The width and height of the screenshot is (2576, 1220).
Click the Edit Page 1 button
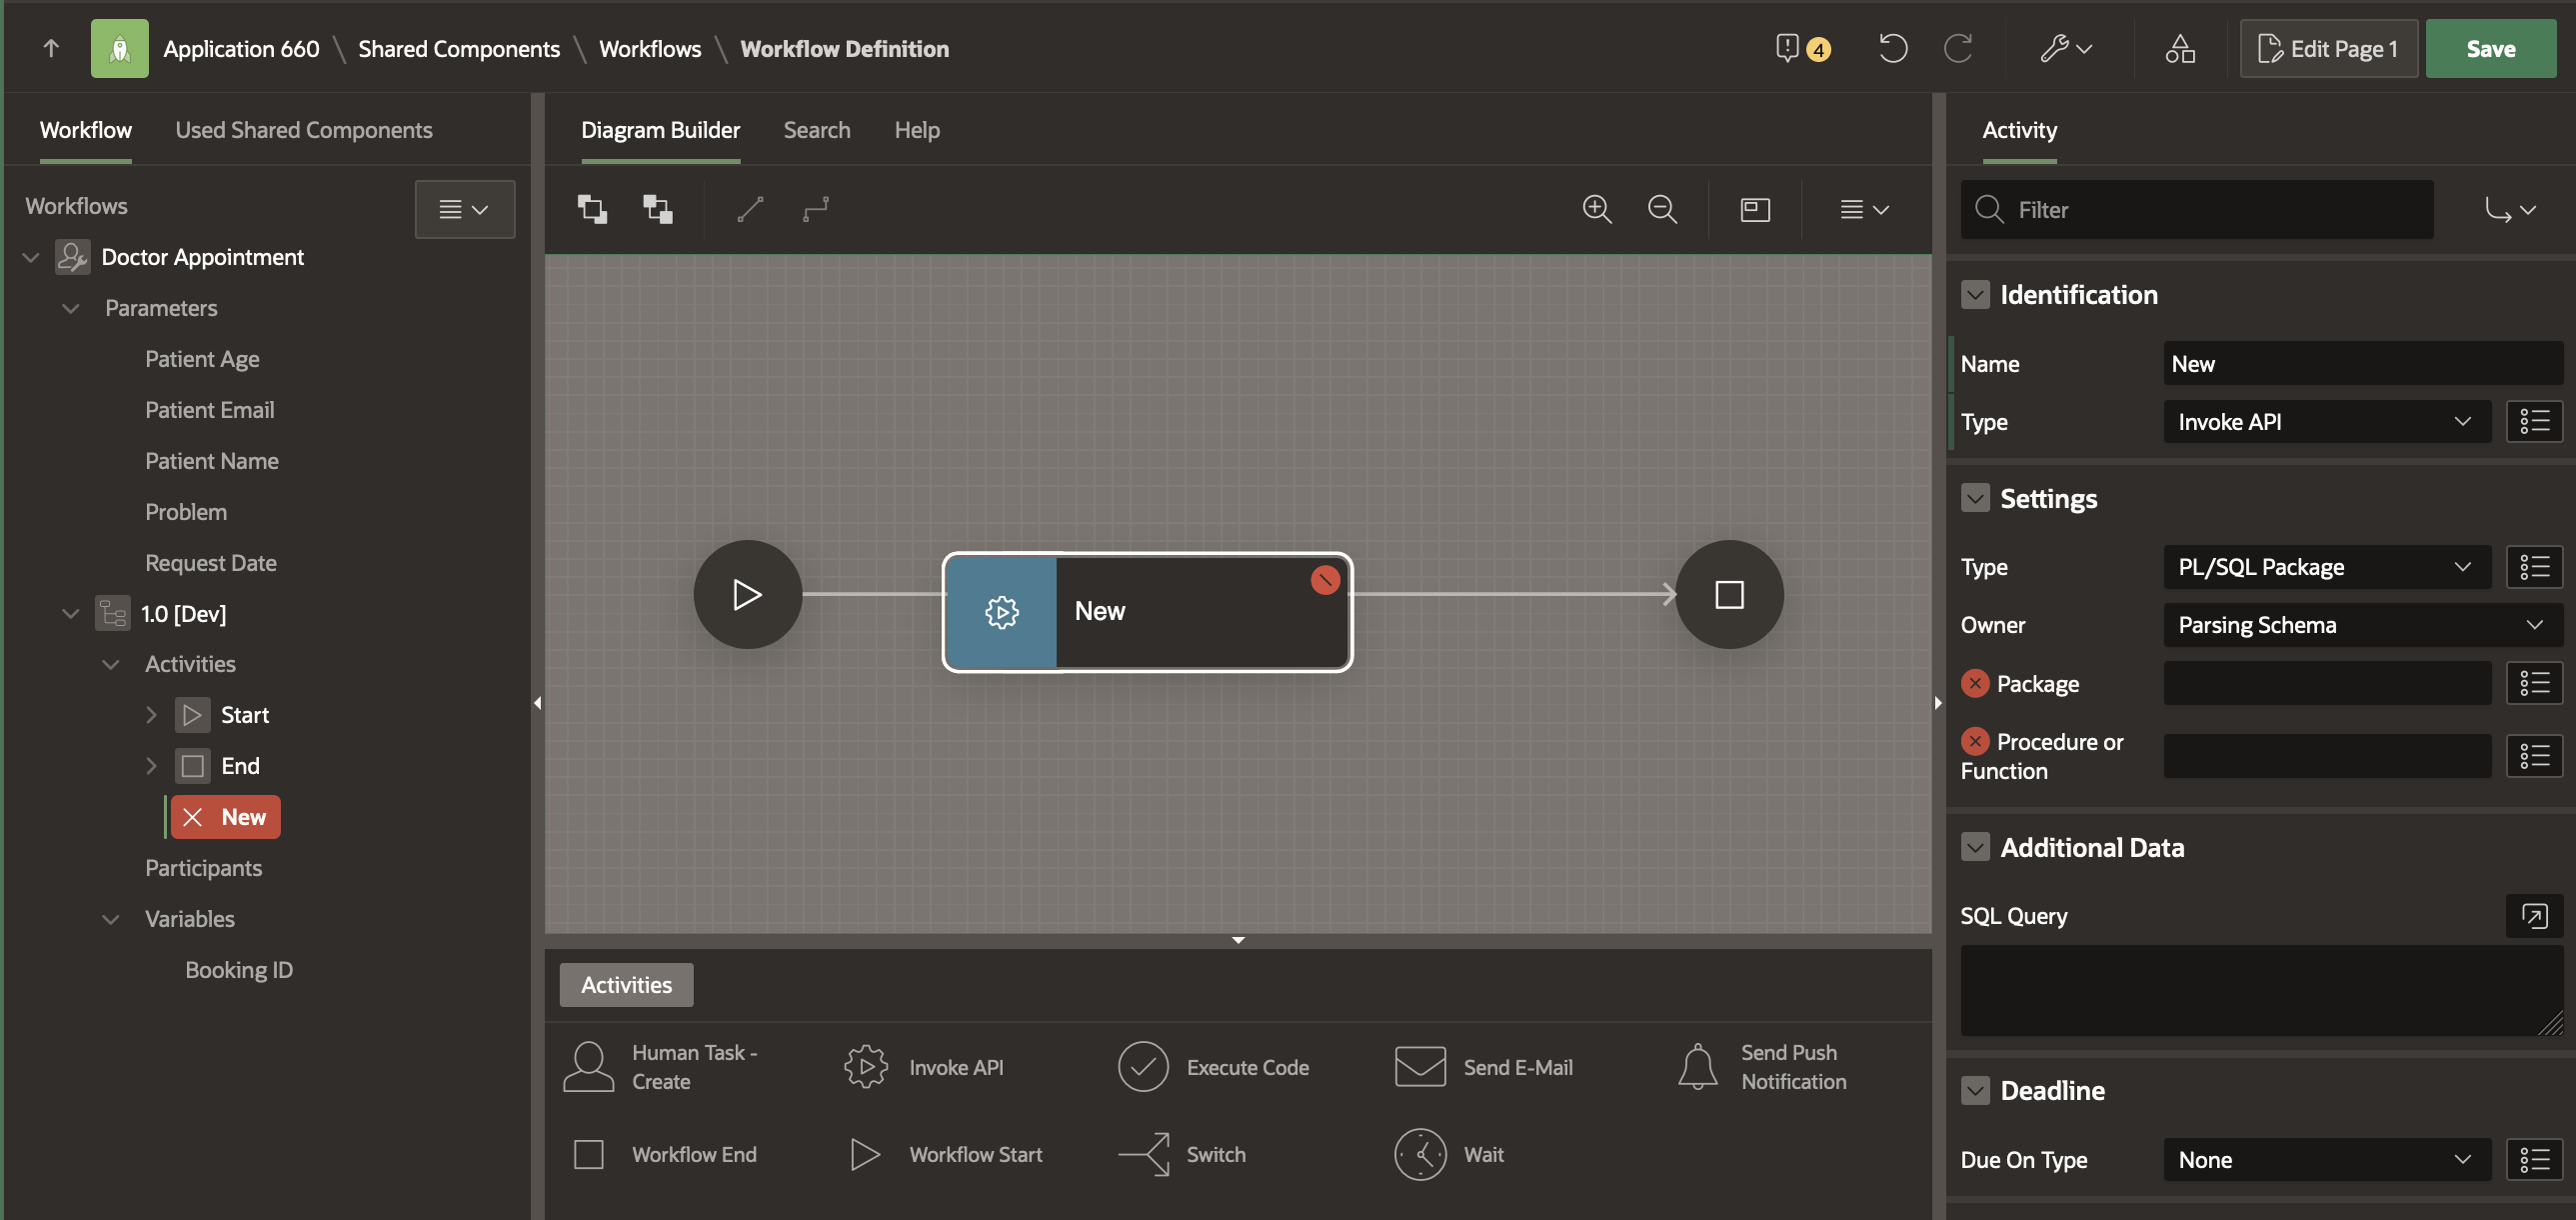click(2328, 48)
